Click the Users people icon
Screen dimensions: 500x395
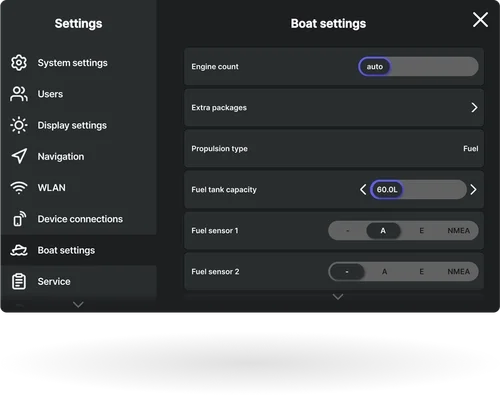[19, 94]
